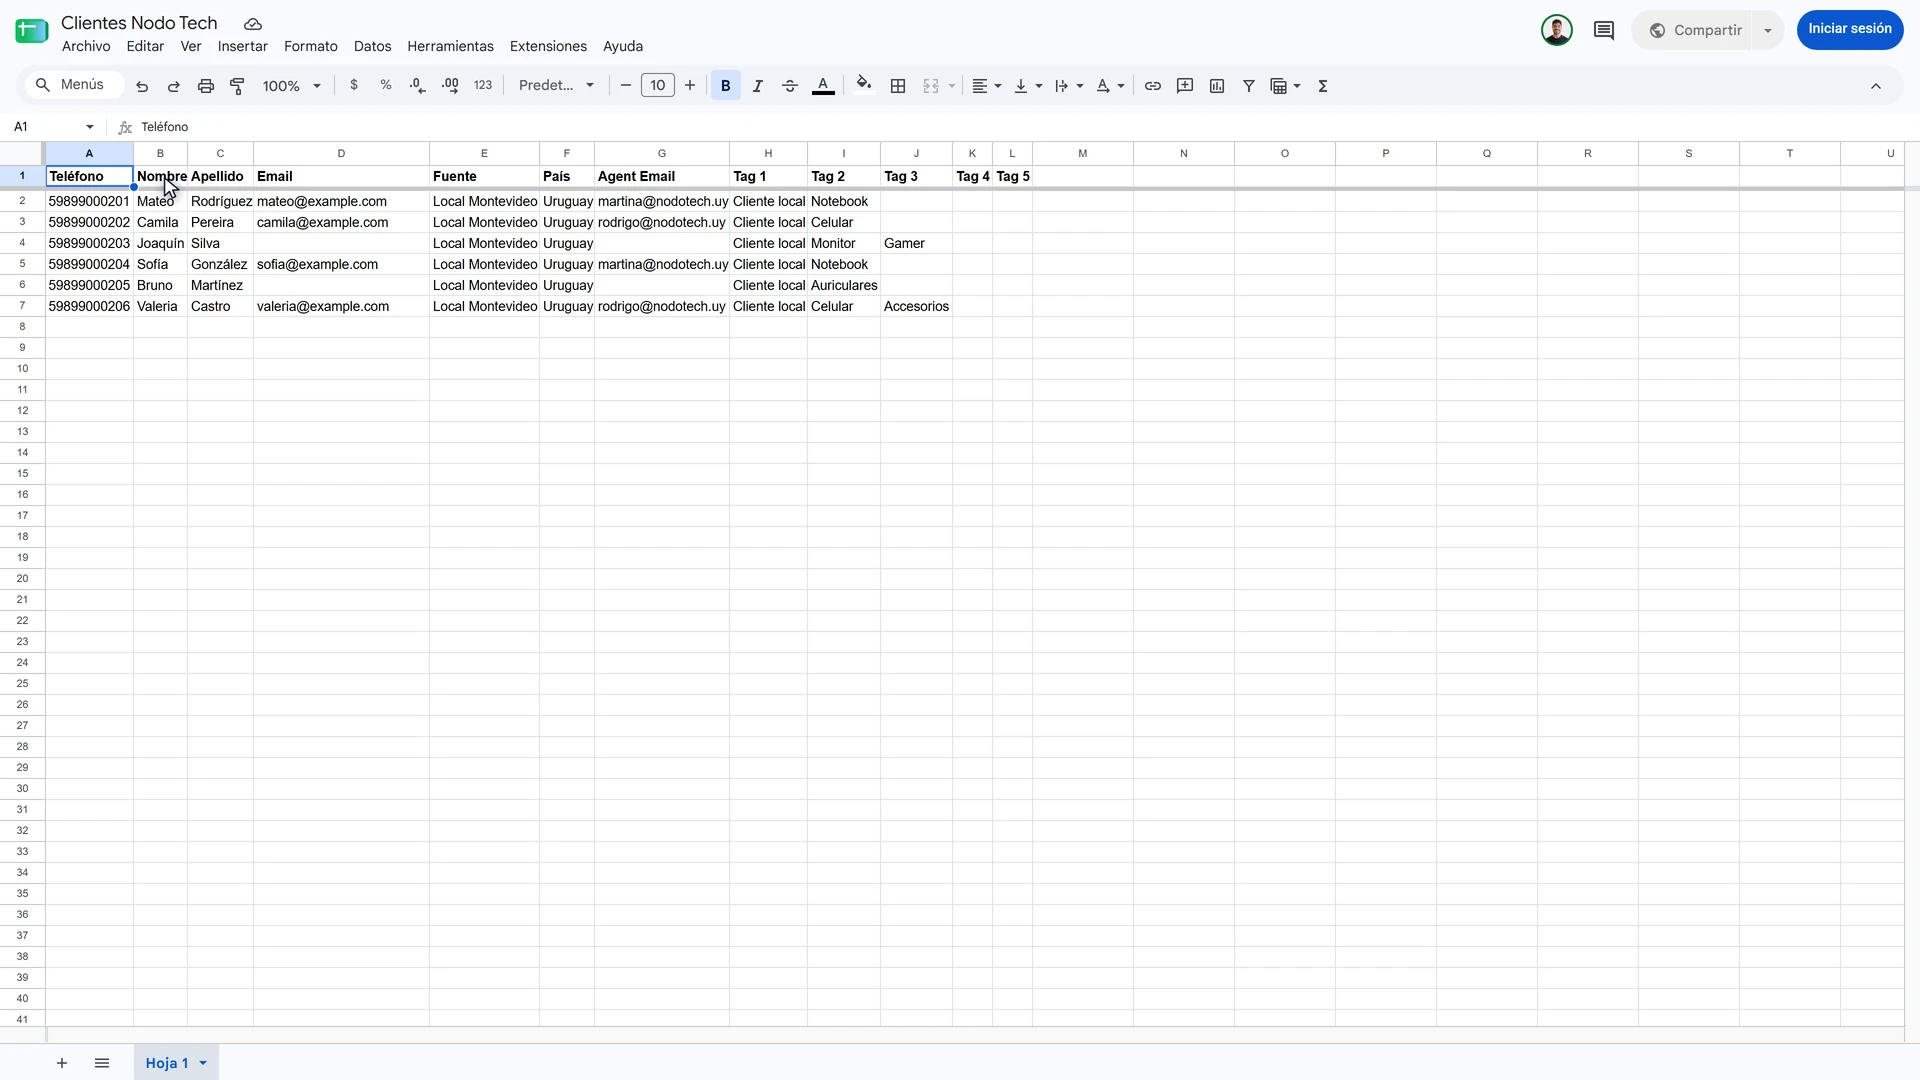The image size is (1920, 1080).
Task: Insert a link with chain icon
Action: 1153,86
